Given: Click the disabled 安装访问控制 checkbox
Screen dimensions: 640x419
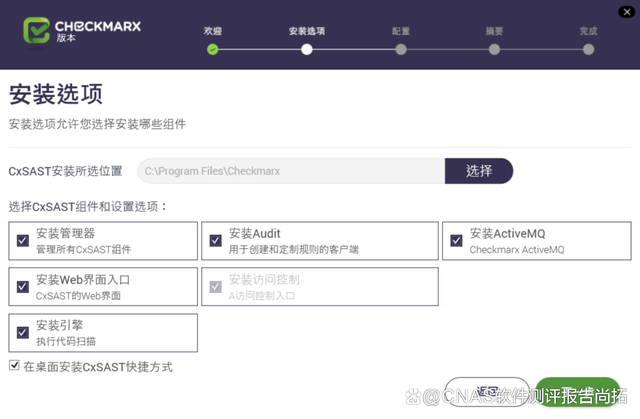Looking at the screenshot, I should tap(216, 287).
